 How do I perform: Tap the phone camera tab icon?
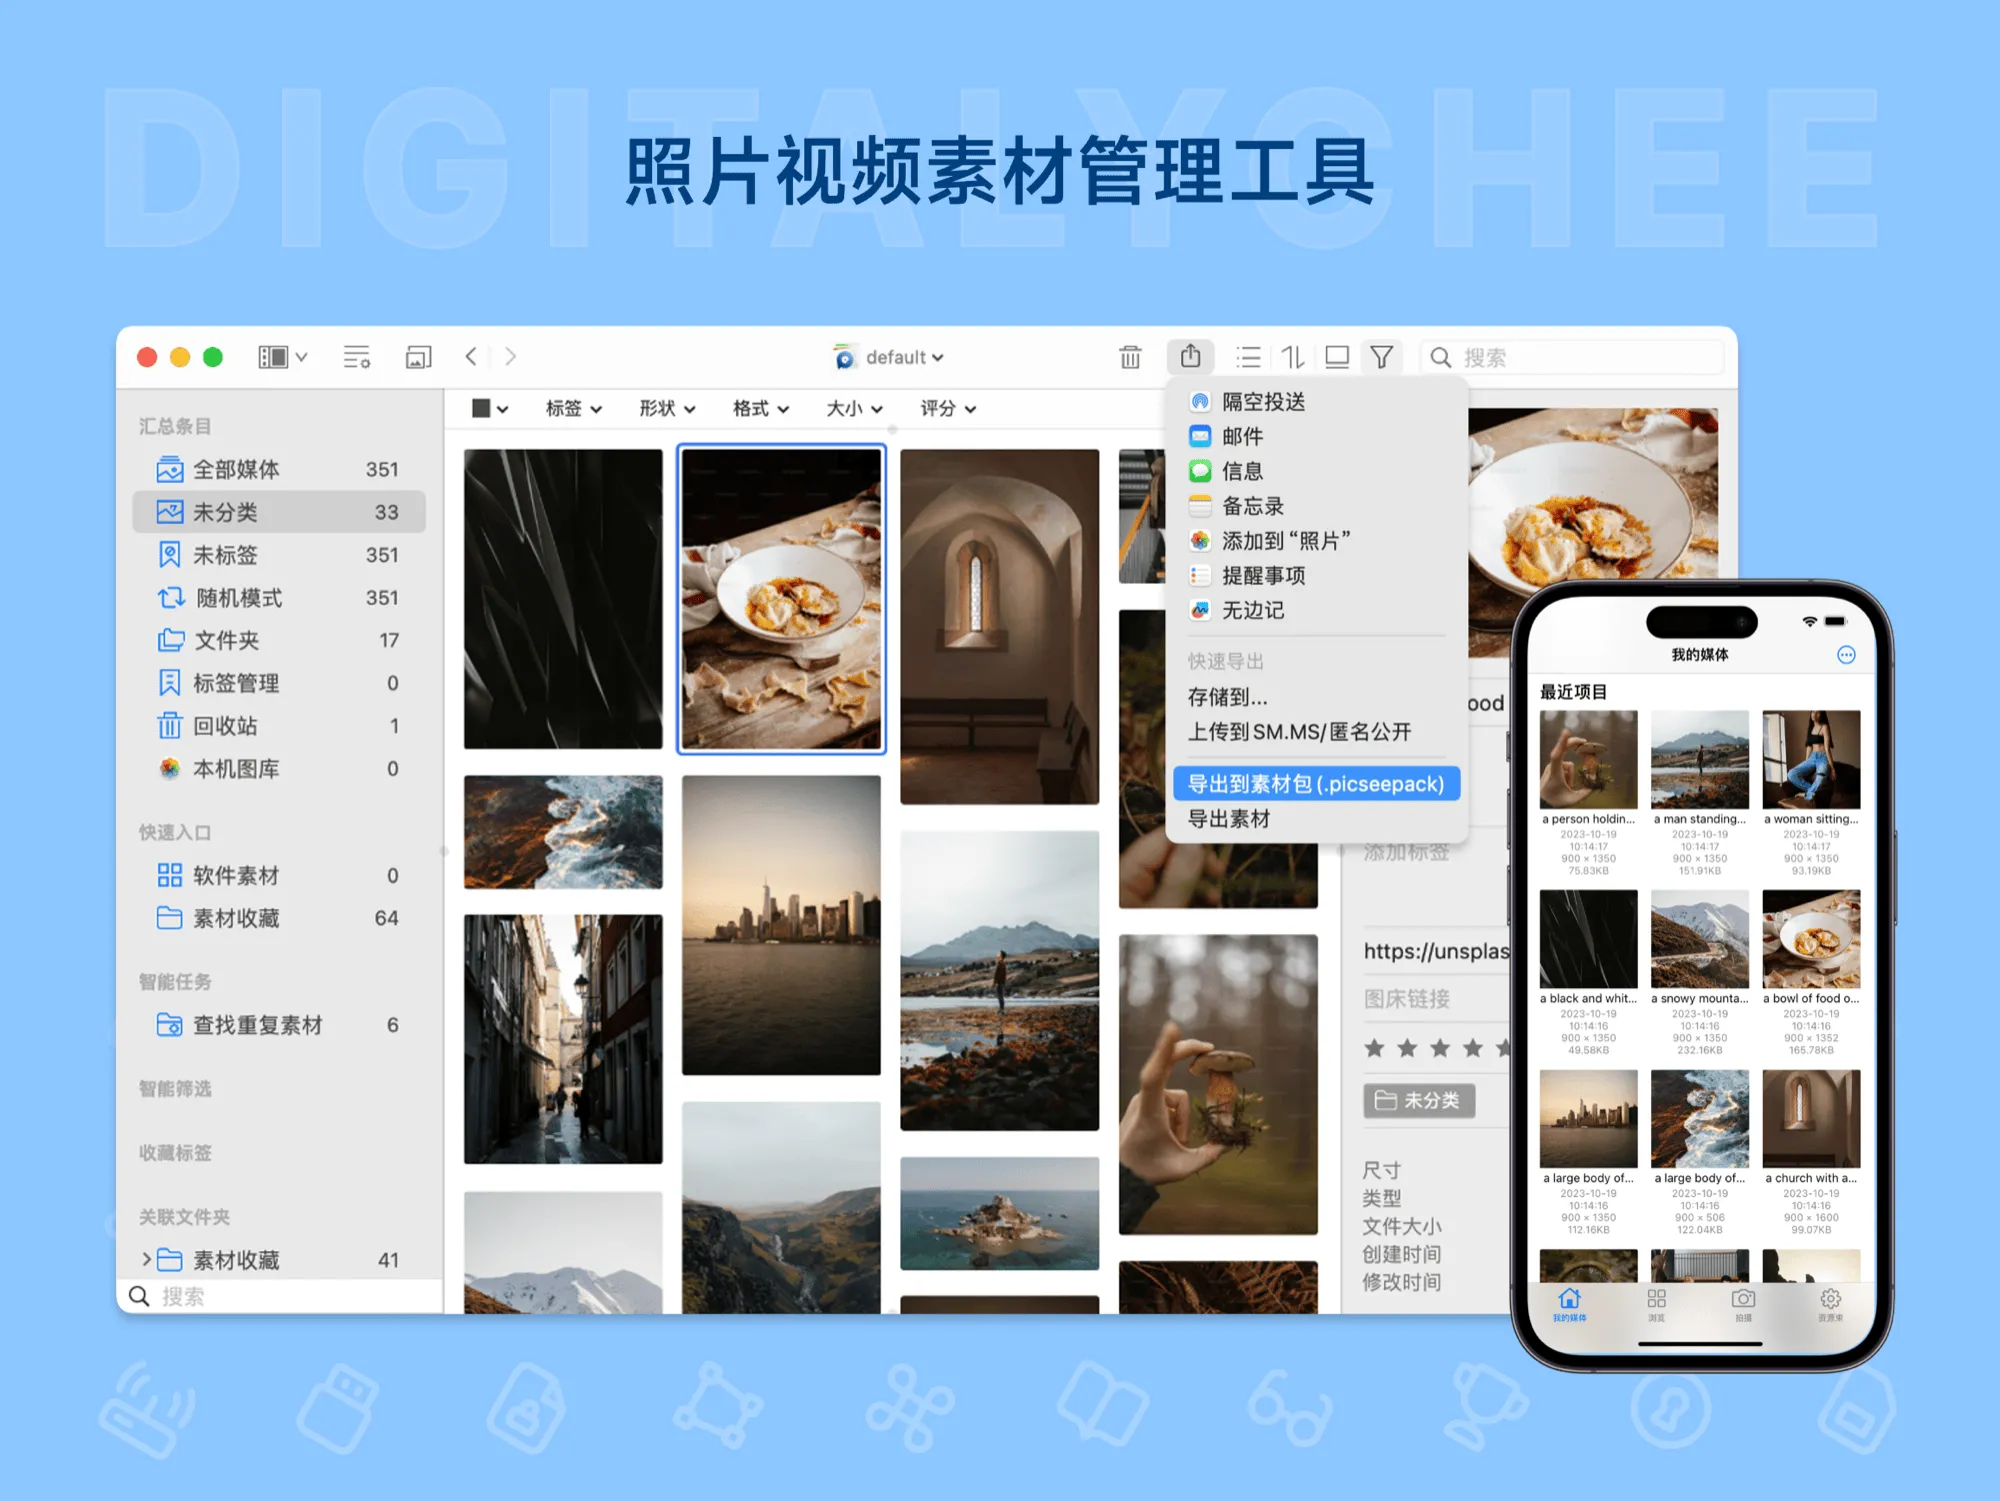1743,1299
